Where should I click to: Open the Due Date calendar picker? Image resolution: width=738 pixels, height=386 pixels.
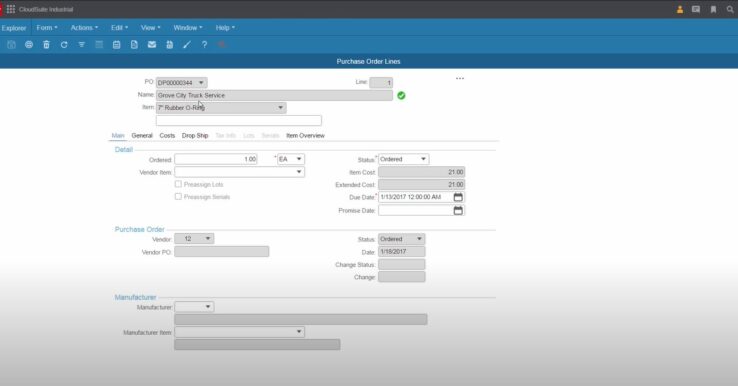(458, 197)
